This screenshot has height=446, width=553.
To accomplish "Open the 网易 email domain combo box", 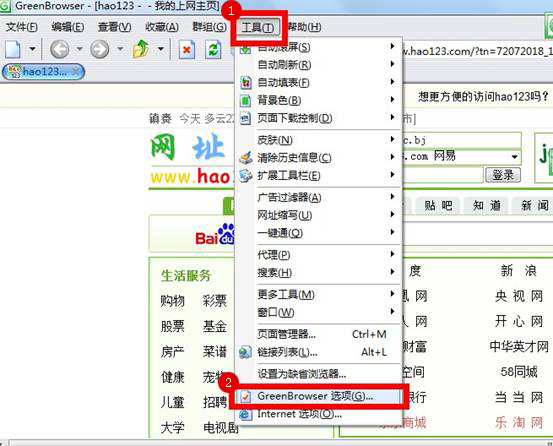I will tap(462, 156).
